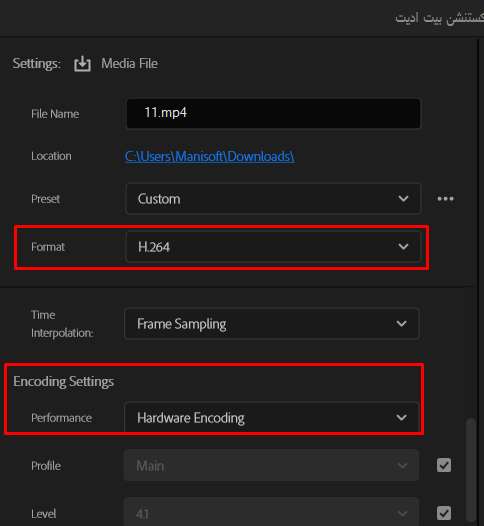The width and height of the screenshot is (484, 526).
Task: Click the Performance chevron arrow
Action: coord(401,418)
